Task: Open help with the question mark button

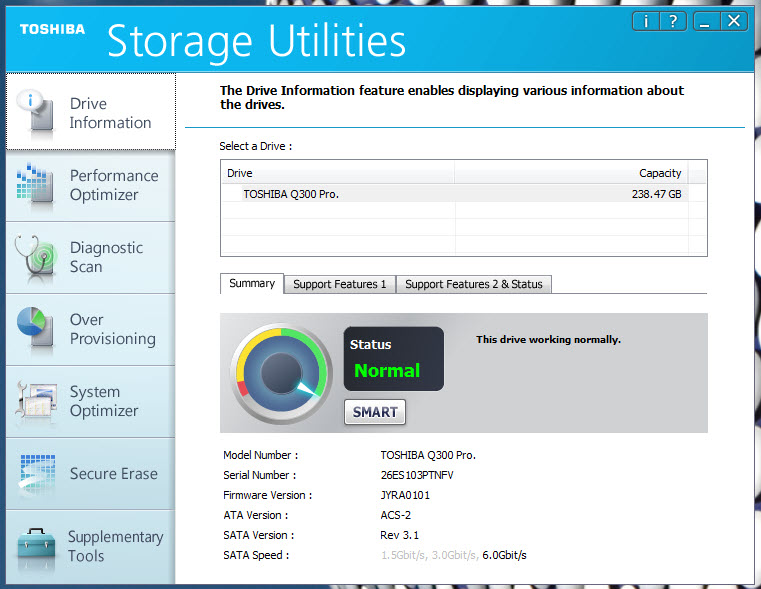Action: click(673, 21)
